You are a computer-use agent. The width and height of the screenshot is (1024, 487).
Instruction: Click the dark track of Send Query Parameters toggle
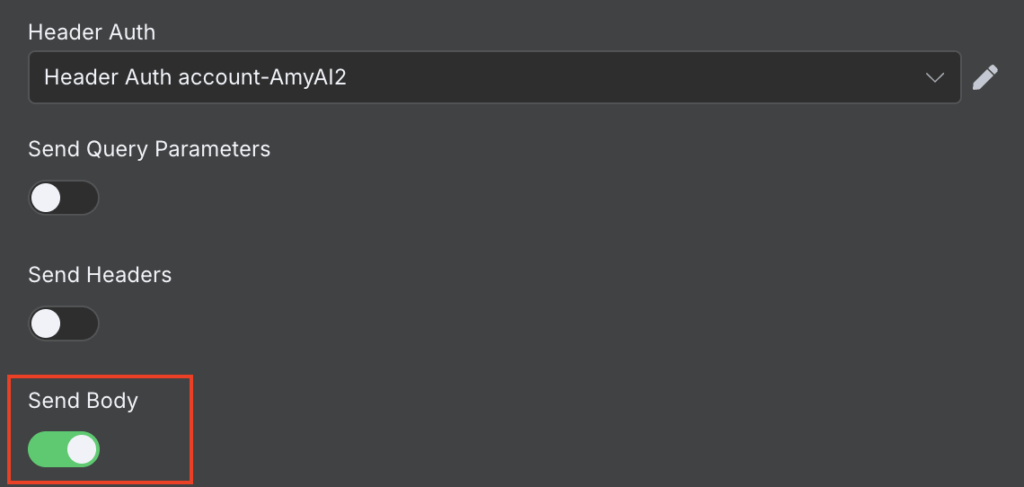point(80,198)
